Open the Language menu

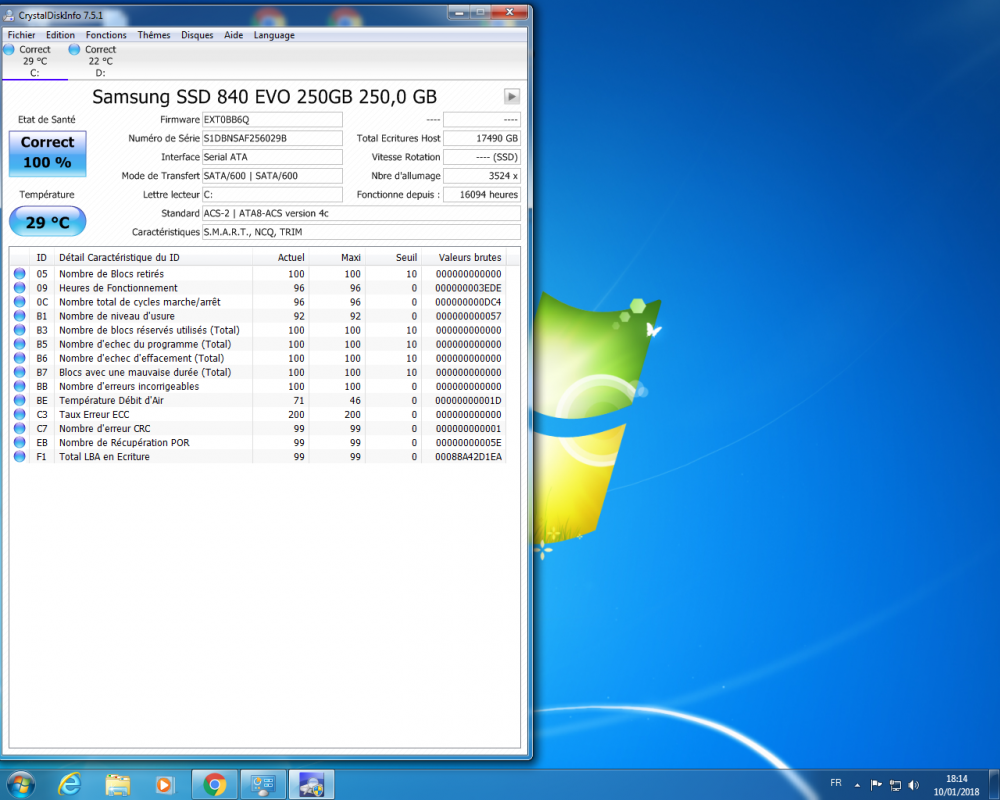point(274,35)
